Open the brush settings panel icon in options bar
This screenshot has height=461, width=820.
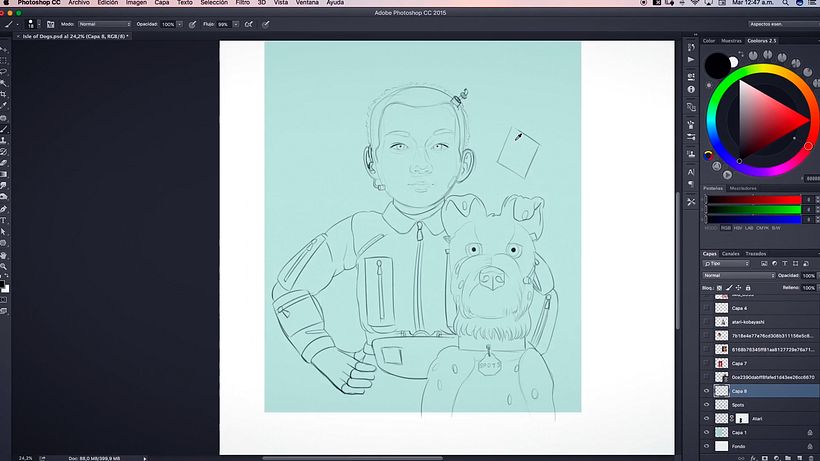(50, 24)
